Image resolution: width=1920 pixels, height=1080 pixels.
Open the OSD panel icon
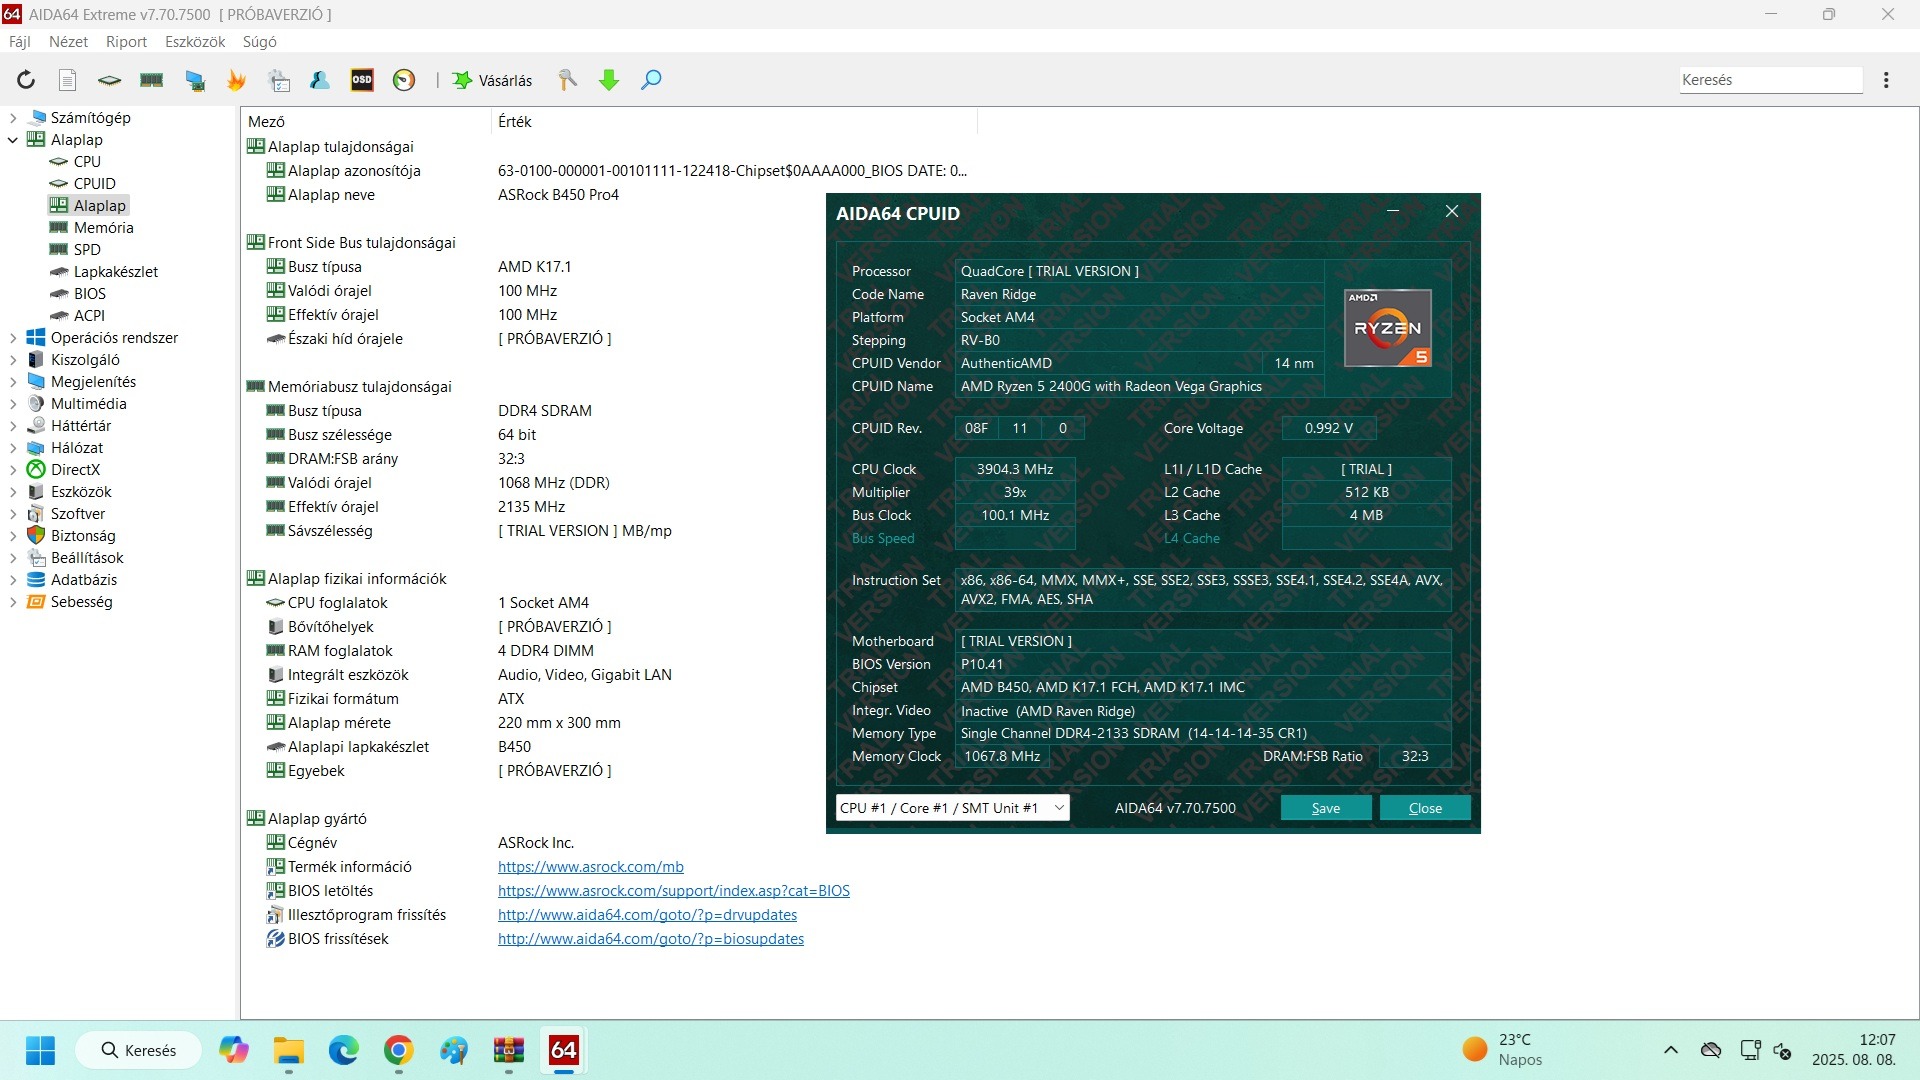(362, 80)
